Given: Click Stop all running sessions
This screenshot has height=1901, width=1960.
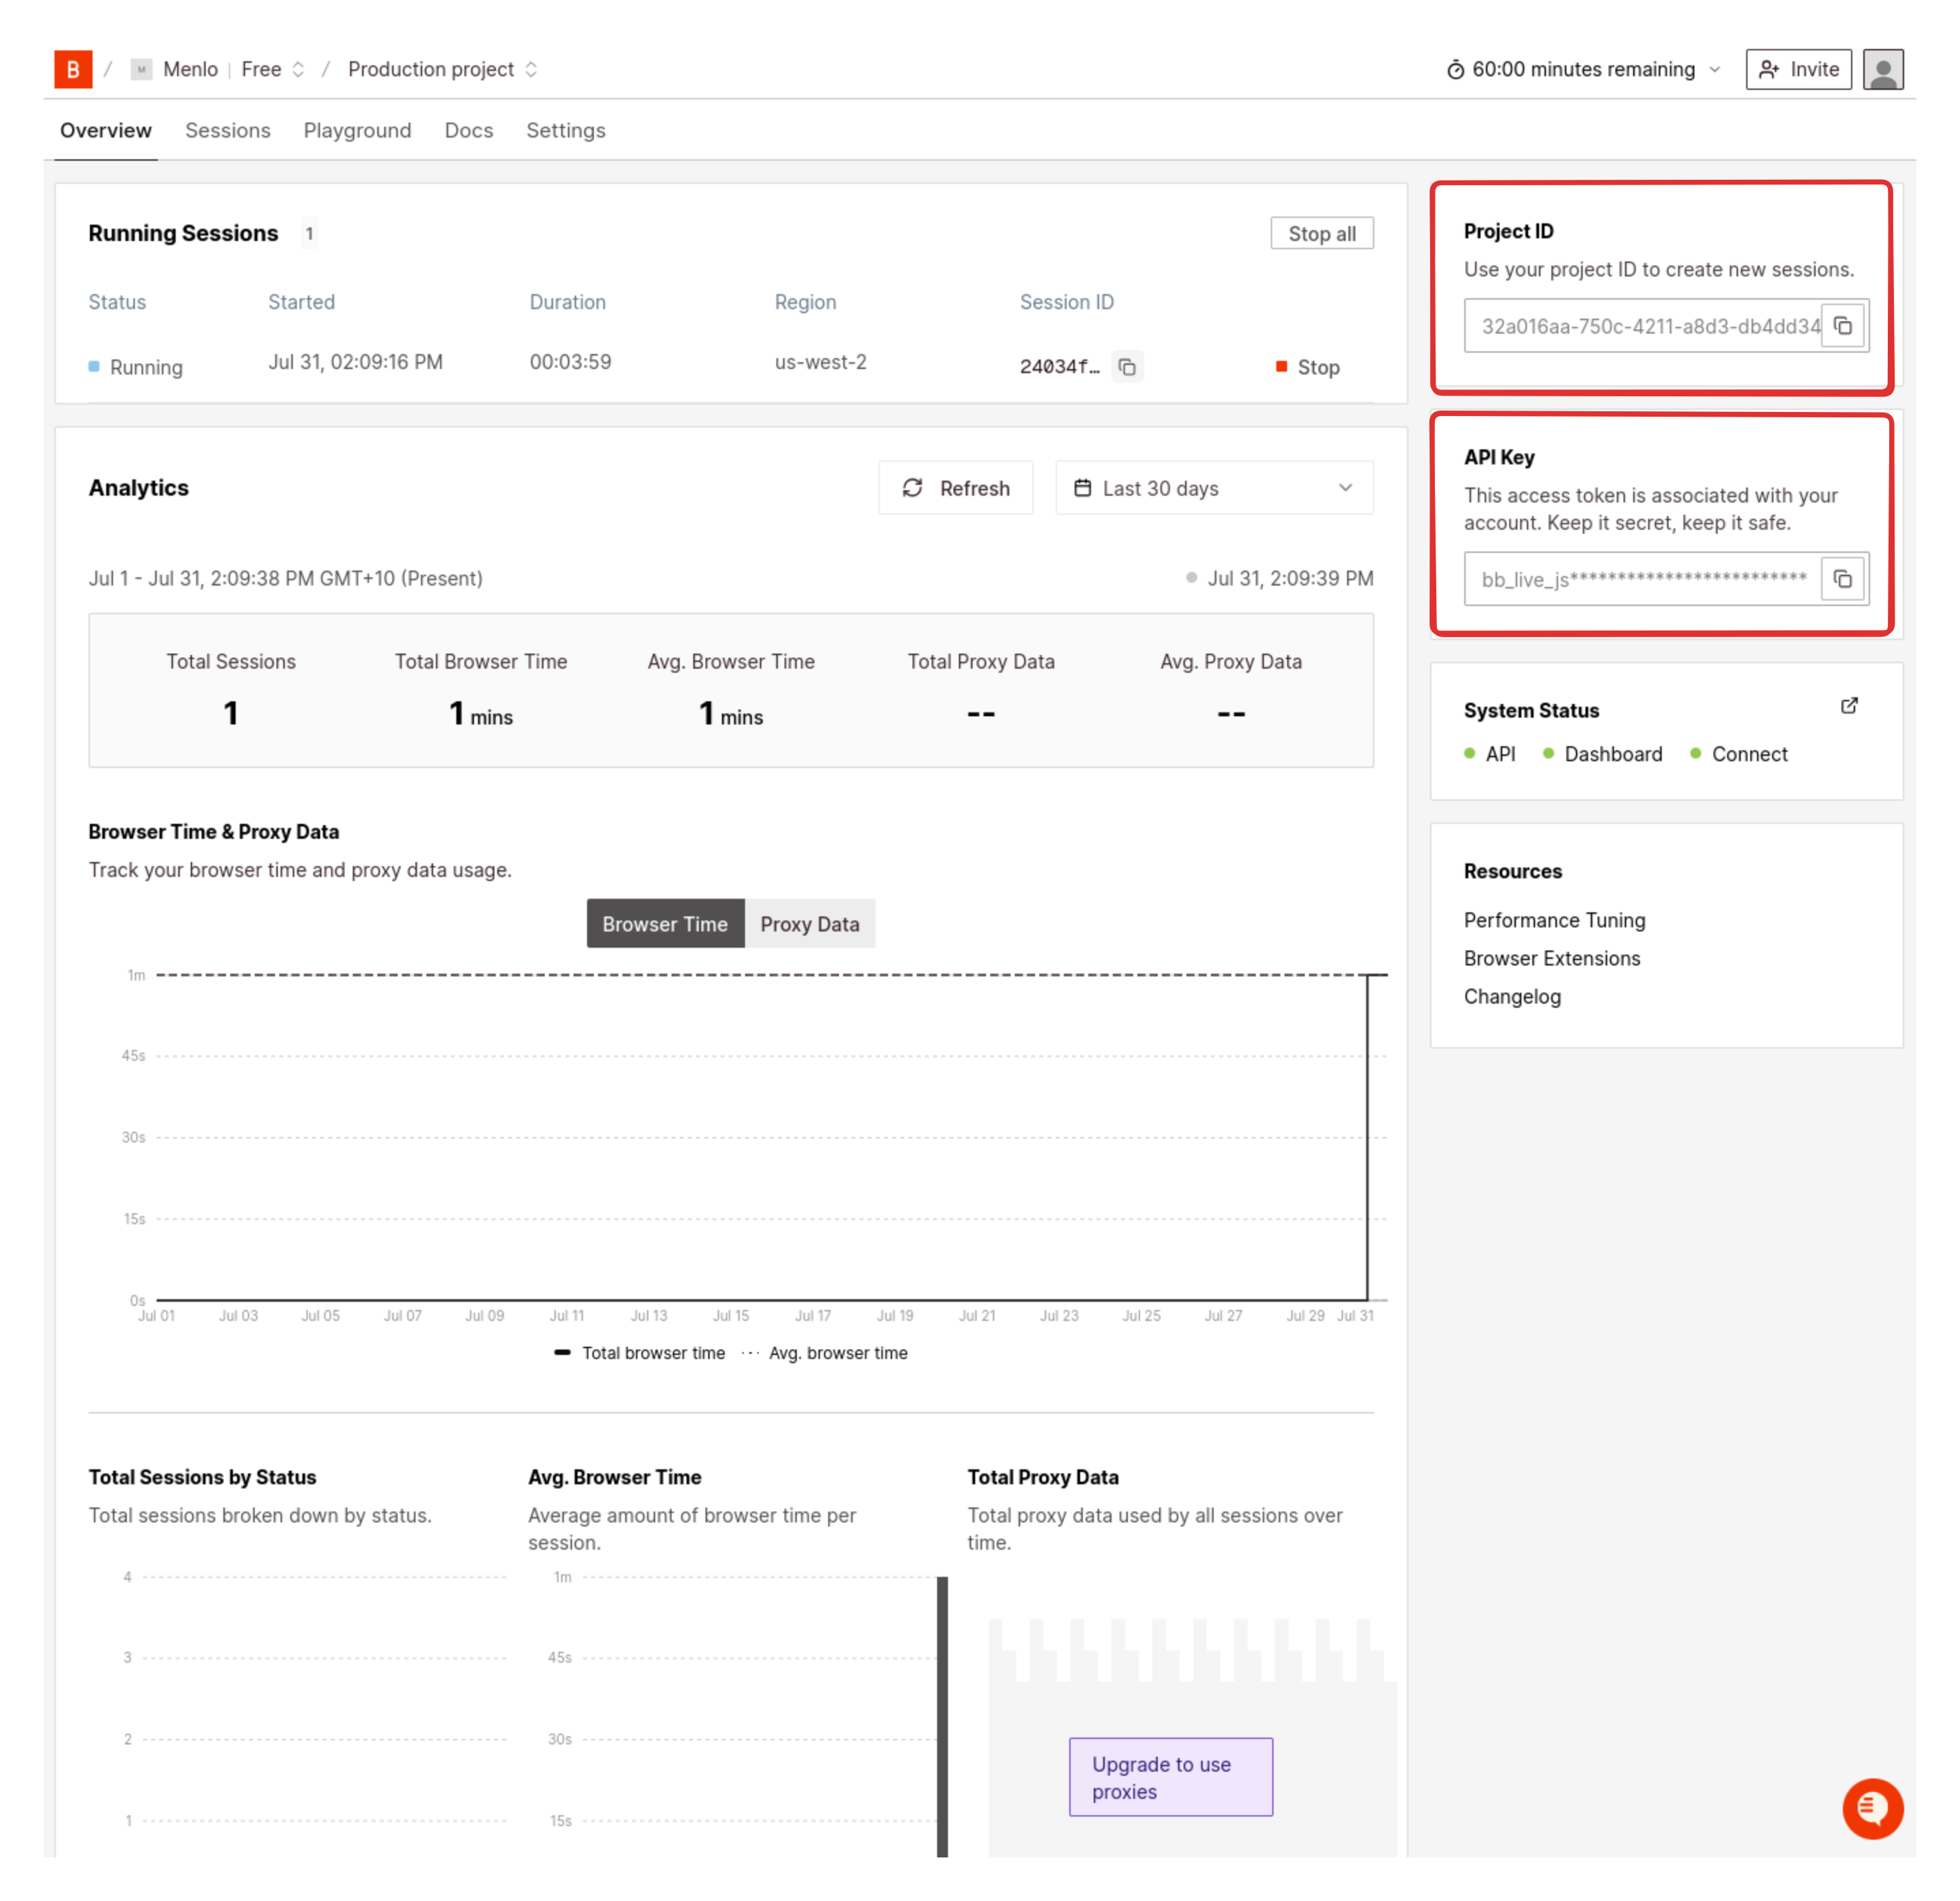Looking at the screenshot, I should click(1322, 233).
